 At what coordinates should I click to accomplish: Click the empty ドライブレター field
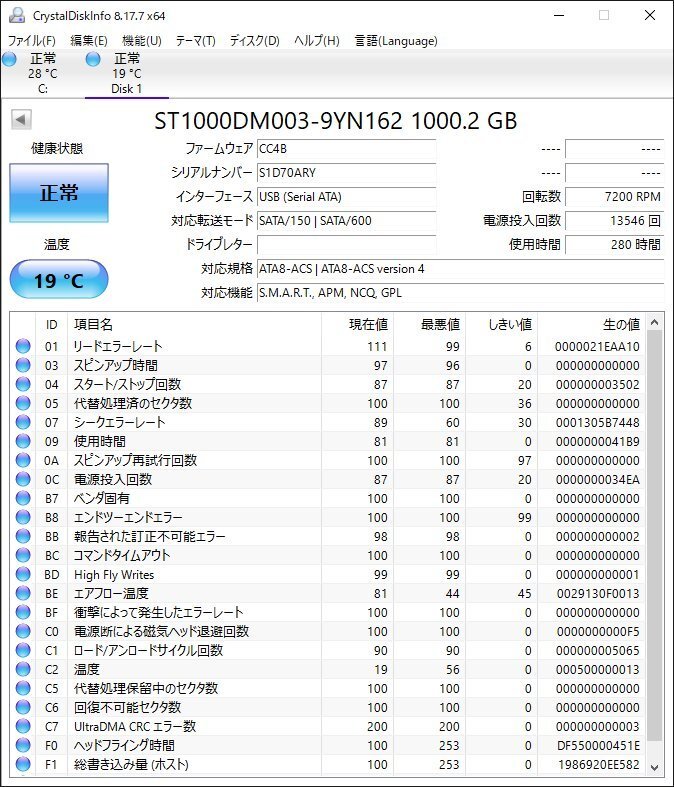pos(346,245)
